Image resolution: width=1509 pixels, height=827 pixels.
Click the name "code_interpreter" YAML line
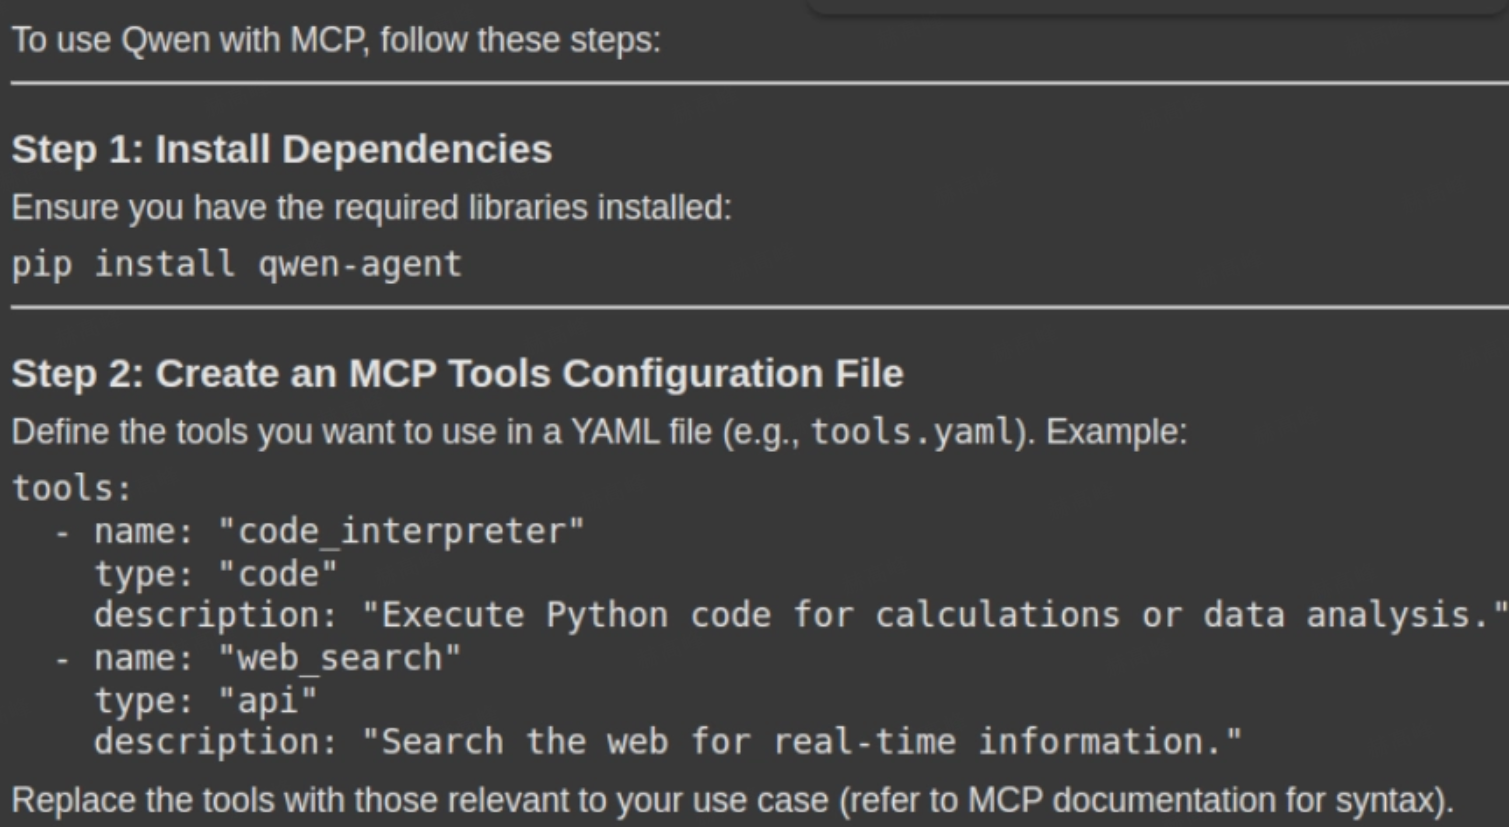click(338, 531)
